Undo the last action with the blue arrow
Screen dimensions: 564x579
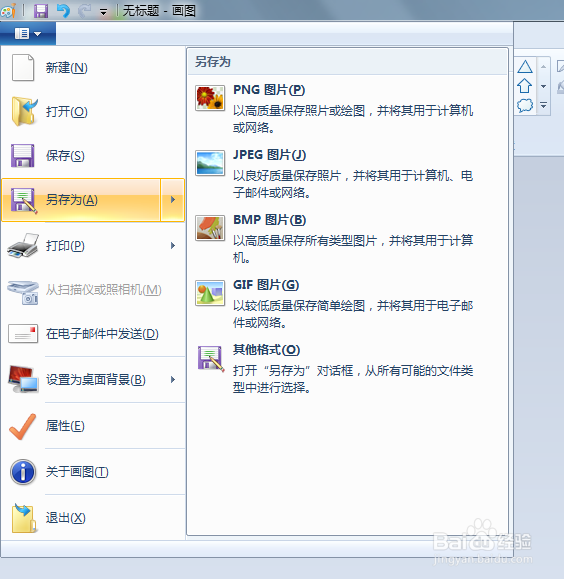(63, 10)
